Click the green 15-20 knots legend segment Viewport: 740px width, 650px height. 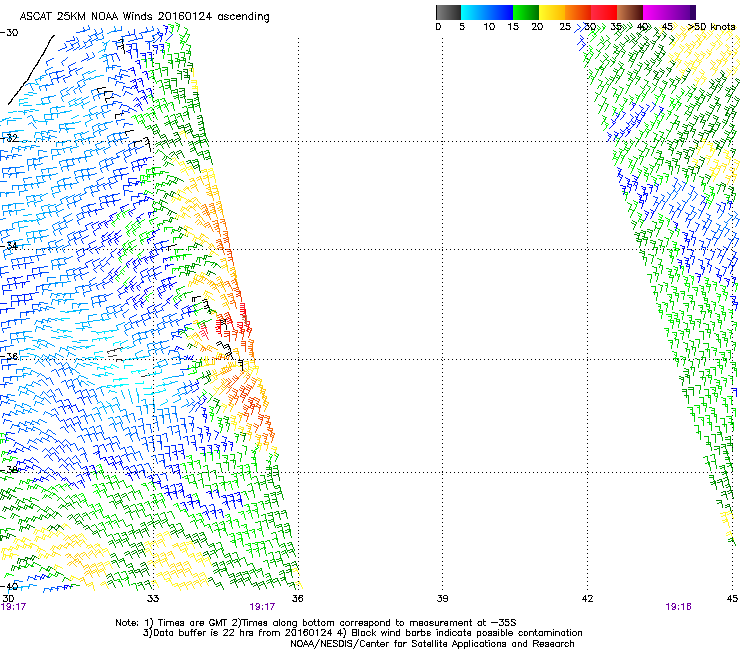point(526,12)
